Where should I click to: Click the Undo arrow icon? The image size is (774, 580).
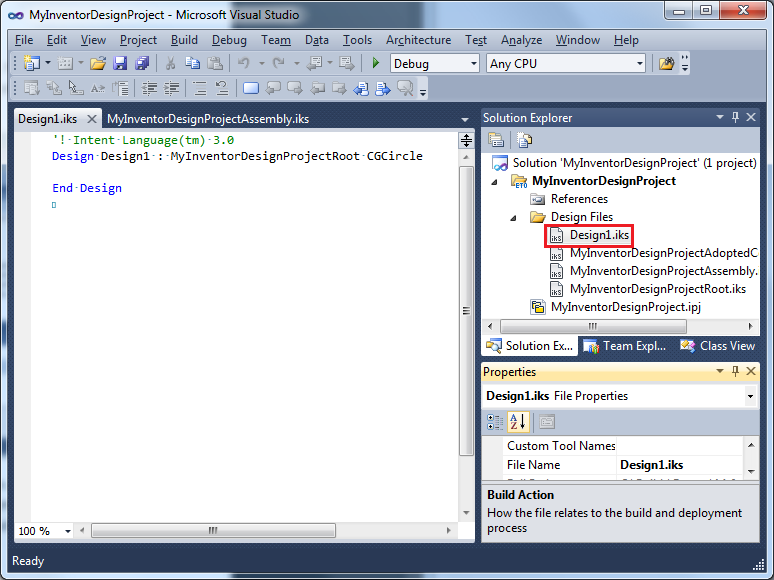[244, 63]
